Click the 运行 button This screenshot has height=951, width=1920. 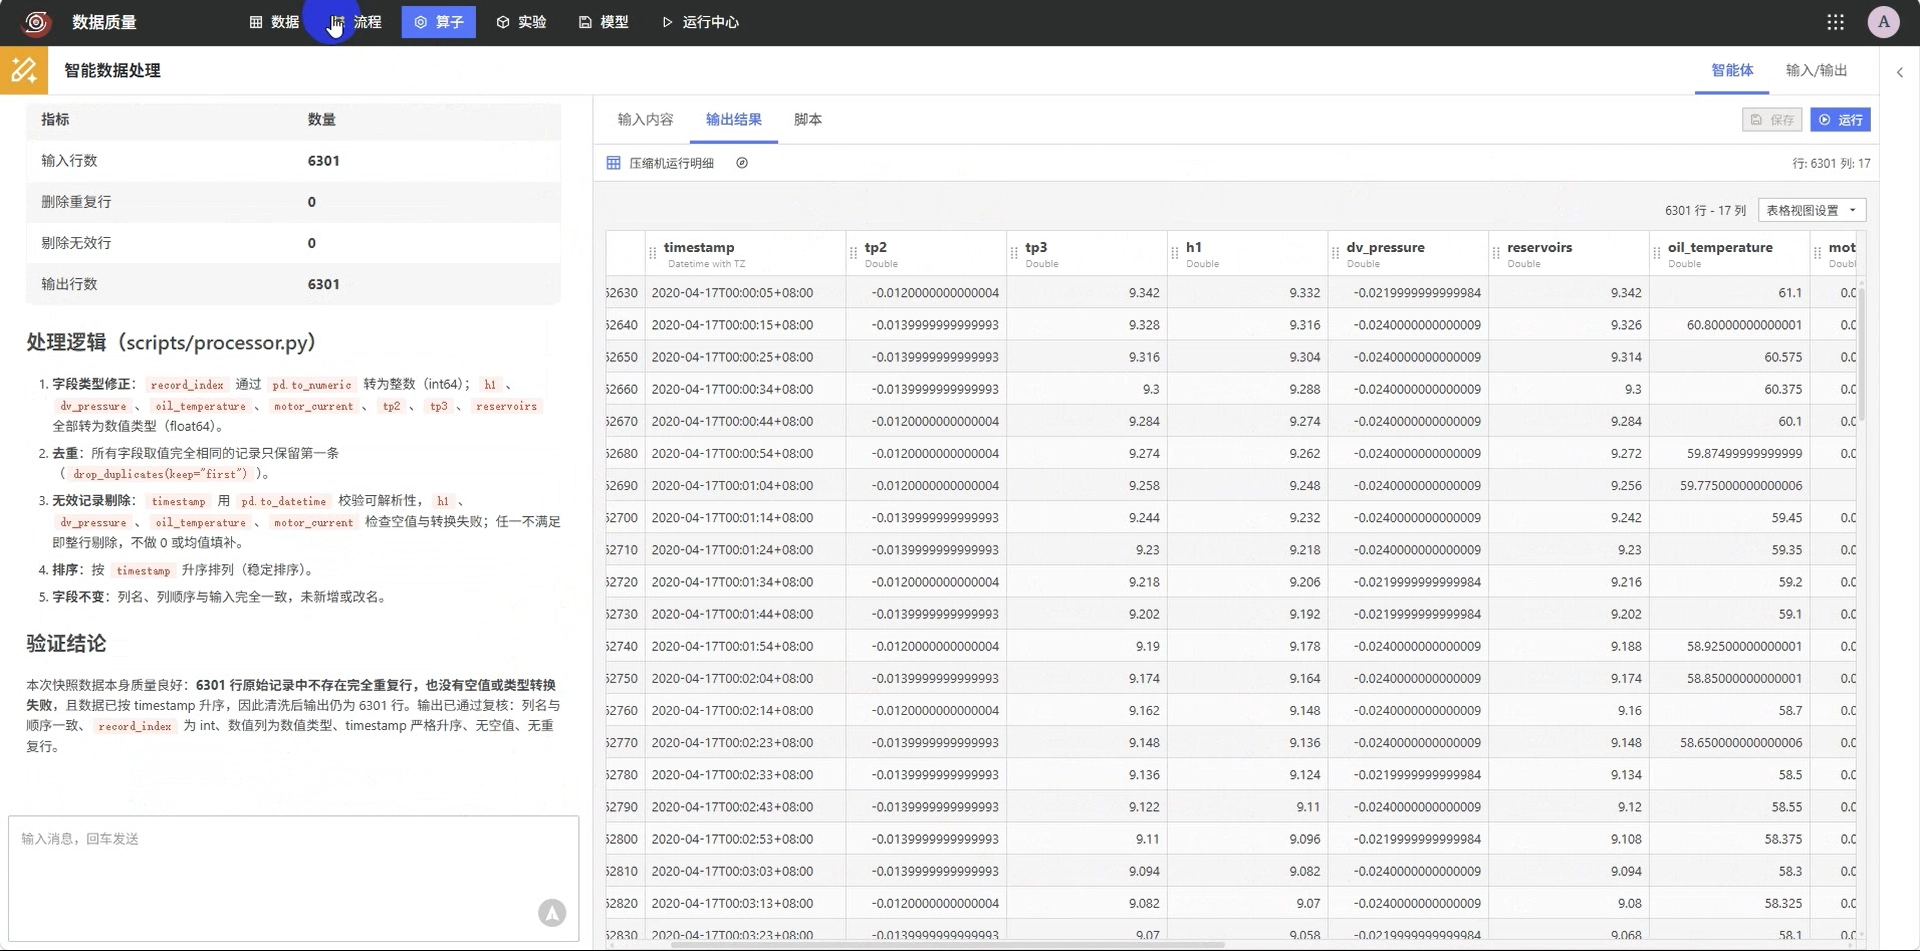click(x=1840, y=120)
